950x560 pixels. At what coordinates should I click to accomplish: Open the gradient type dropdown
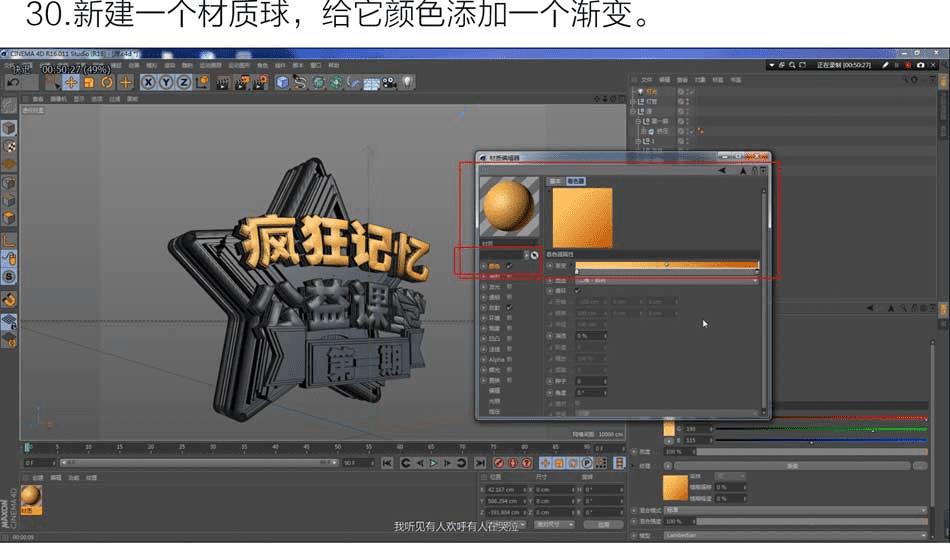[x=666, y=281]
